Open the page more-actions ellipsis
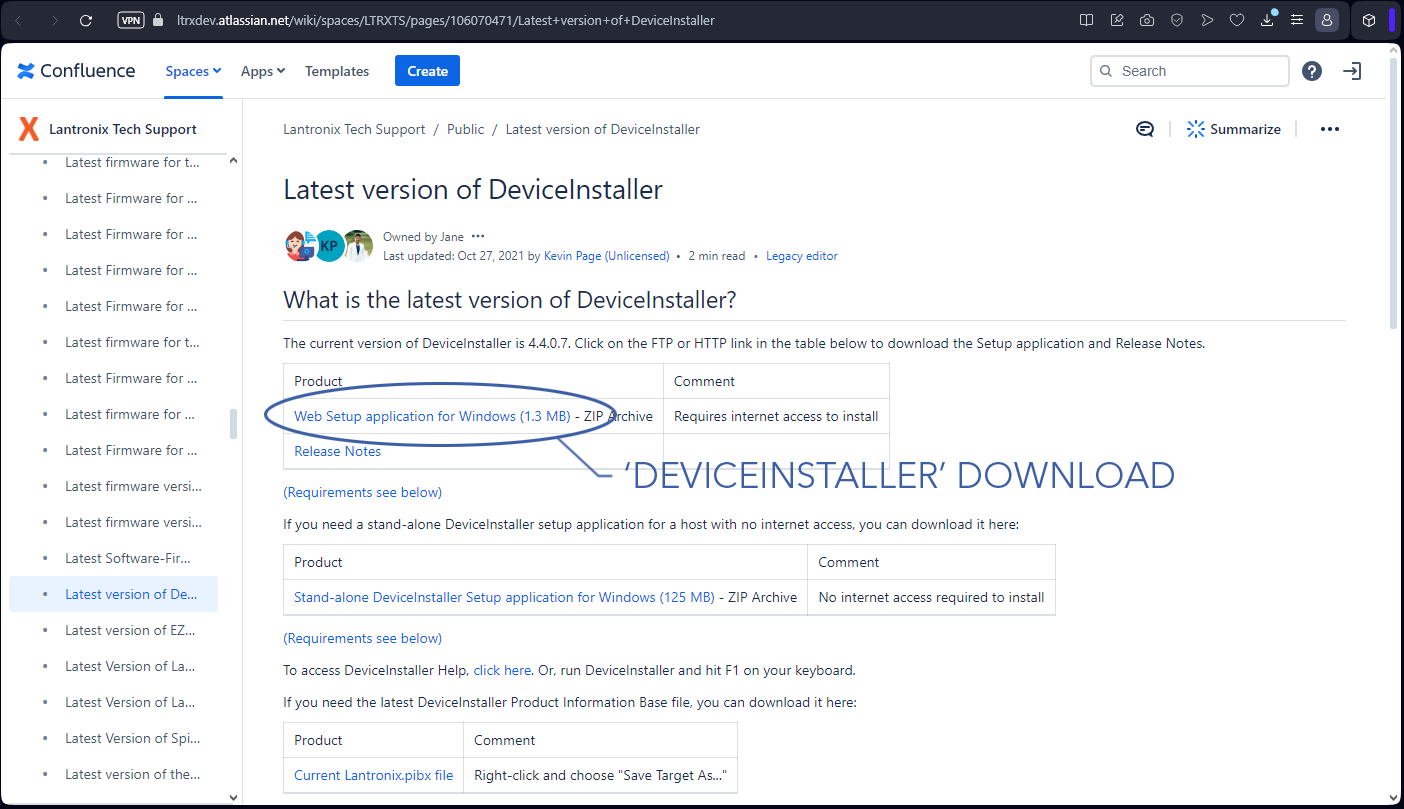The image size is (1404, 809). pyautogui.click(x=1329, y=129)
